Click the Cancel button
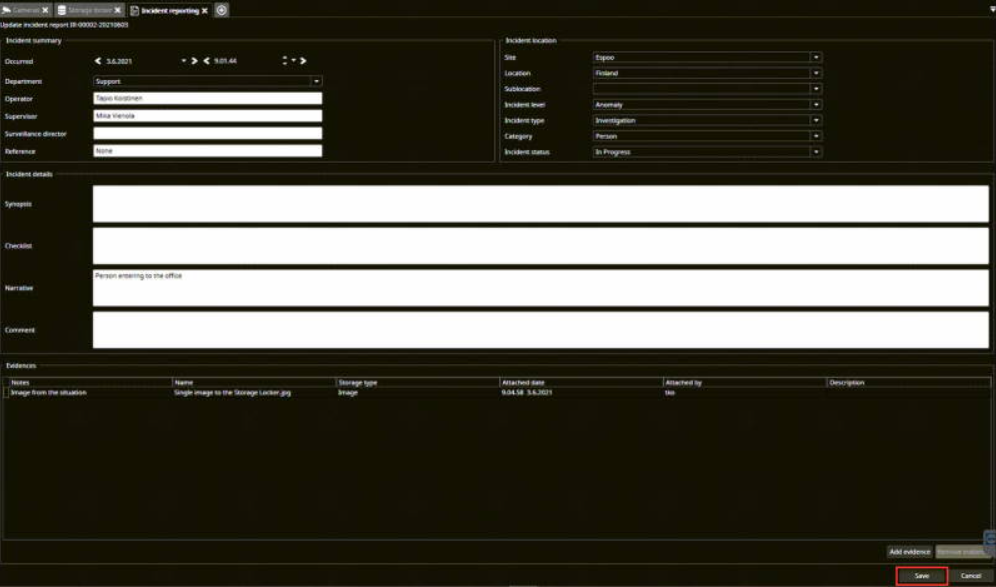This screenshot has height=587, width=996. [970, 576]
